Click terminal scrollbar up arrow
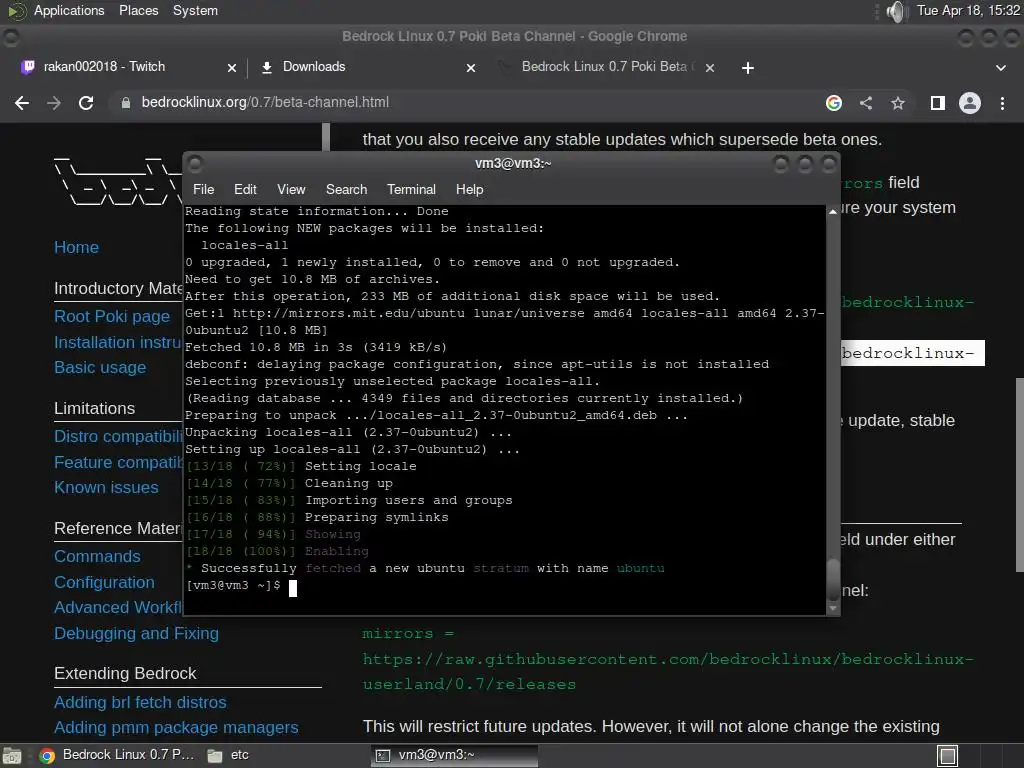This screenshot has height=768, width=1024. 833,212
